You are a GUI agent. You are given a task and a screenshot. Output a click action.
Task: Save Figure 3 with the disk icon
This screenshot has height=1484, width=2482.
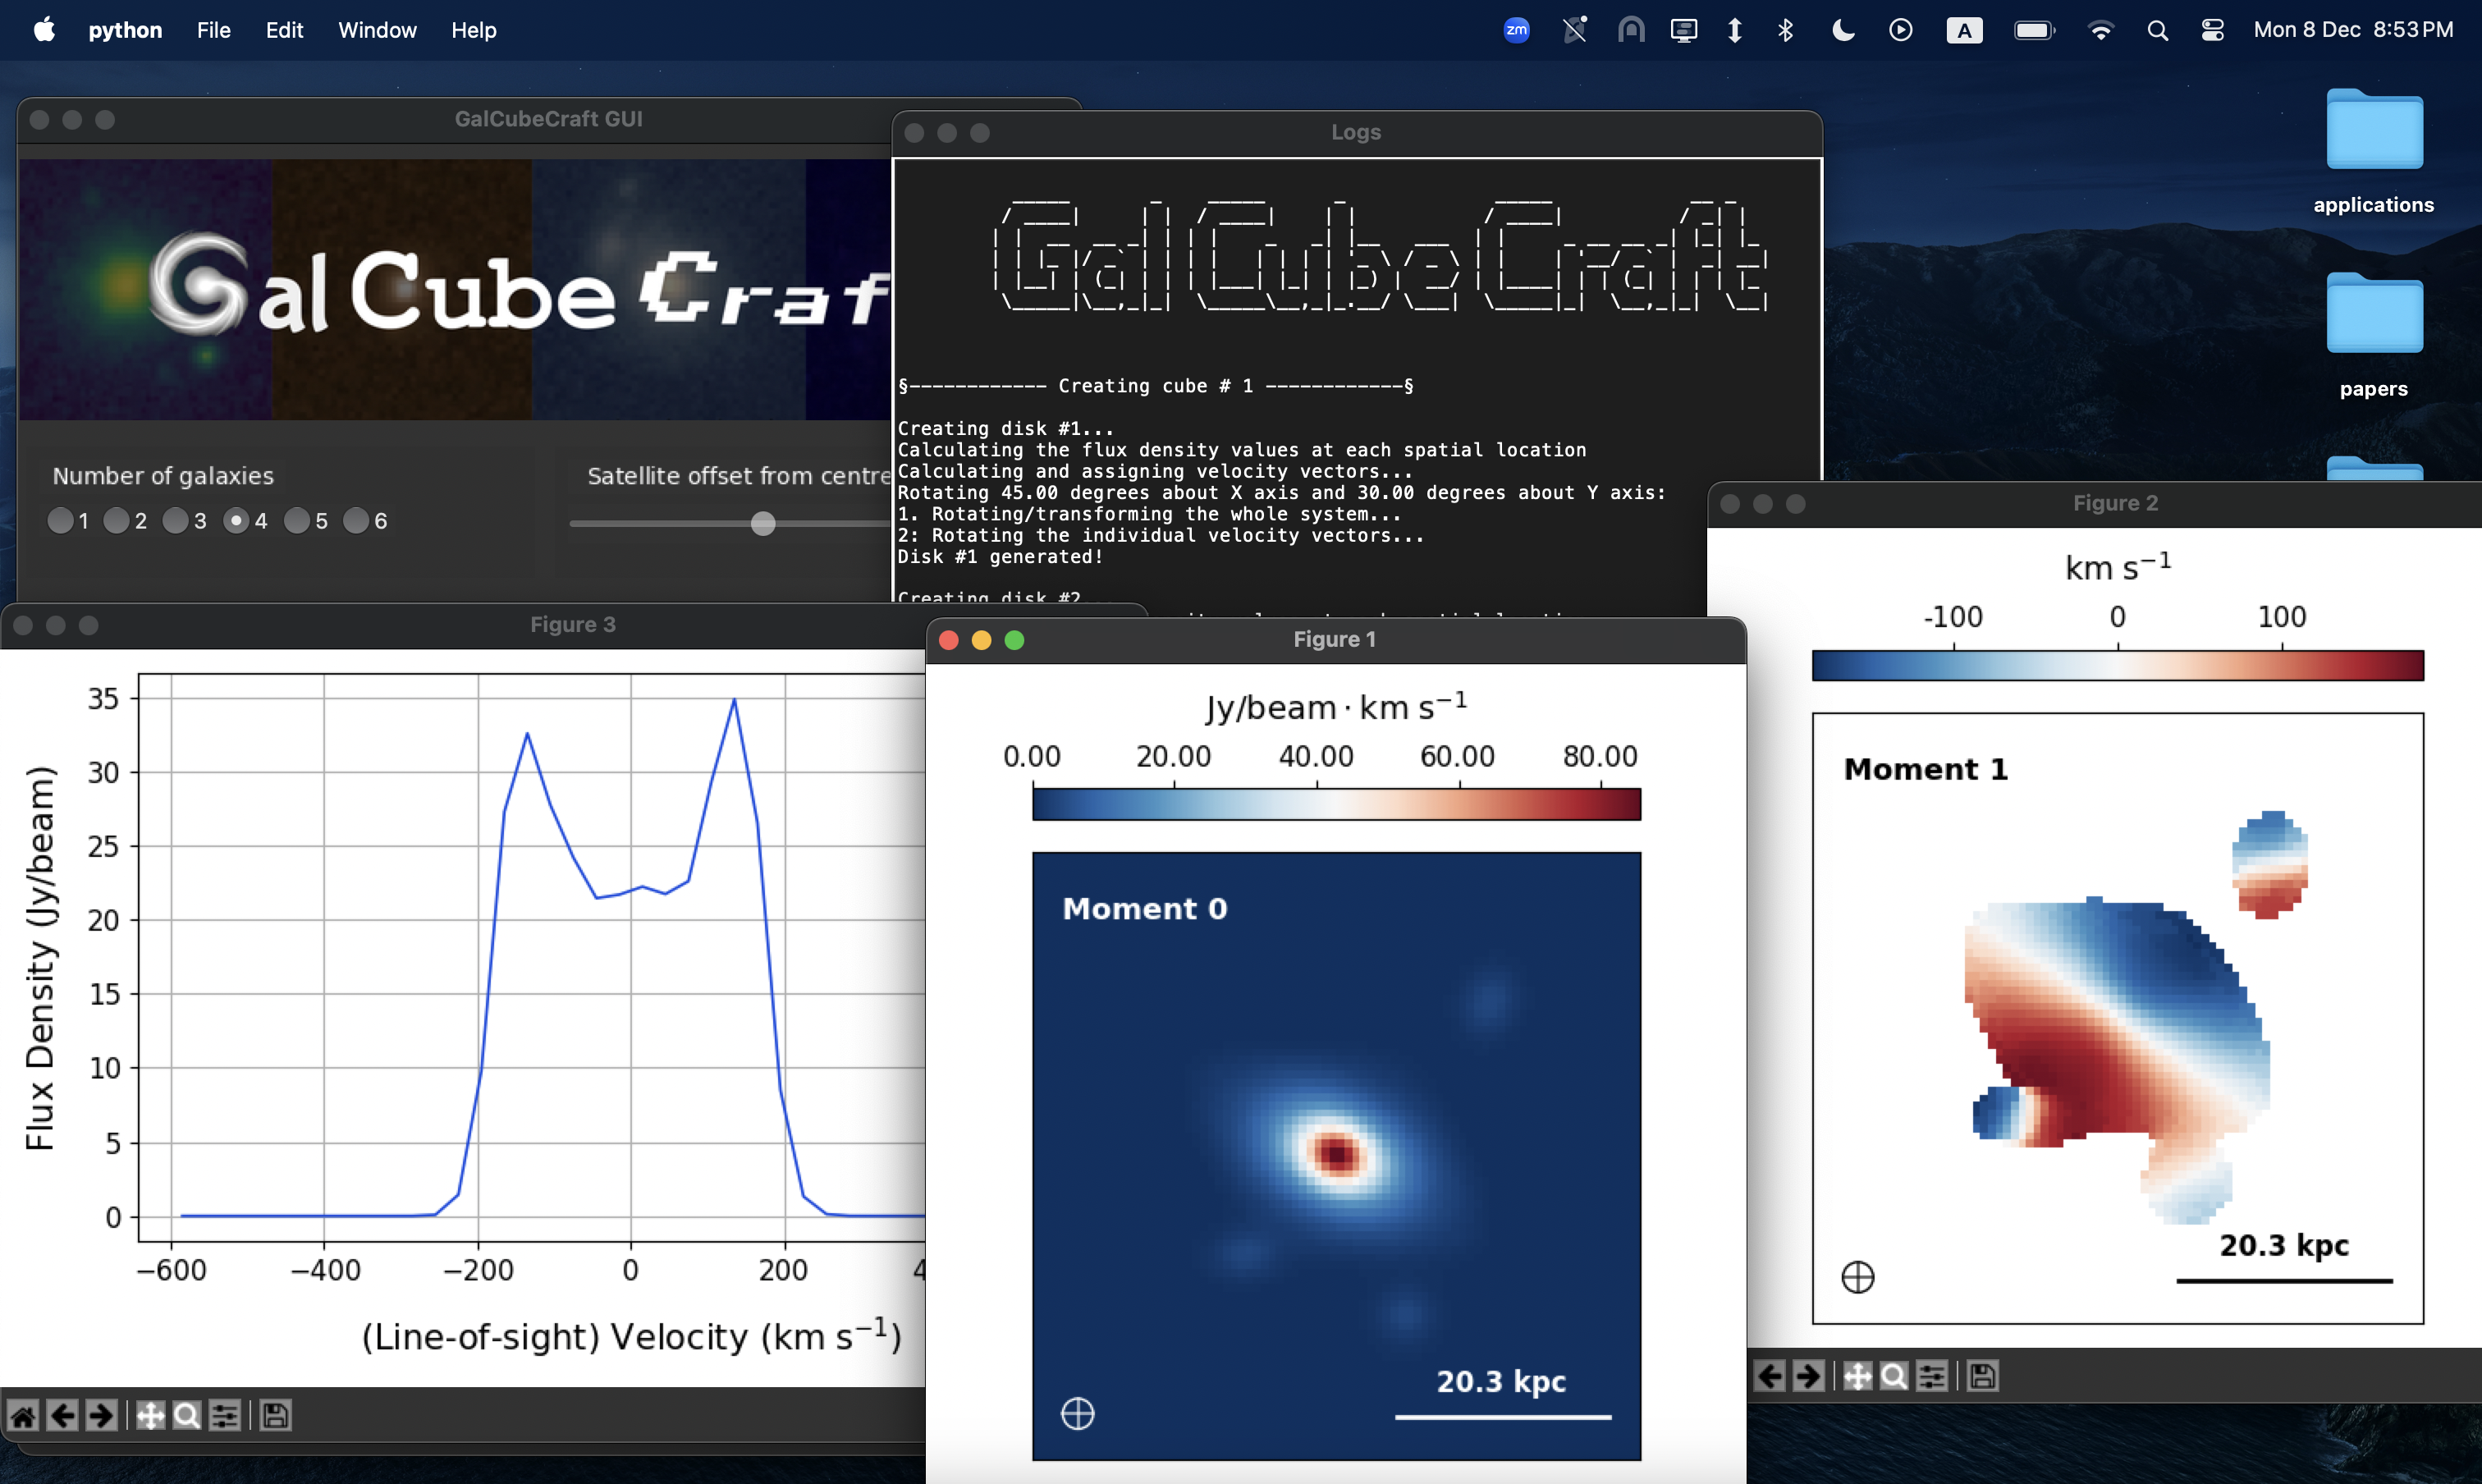274,1415
